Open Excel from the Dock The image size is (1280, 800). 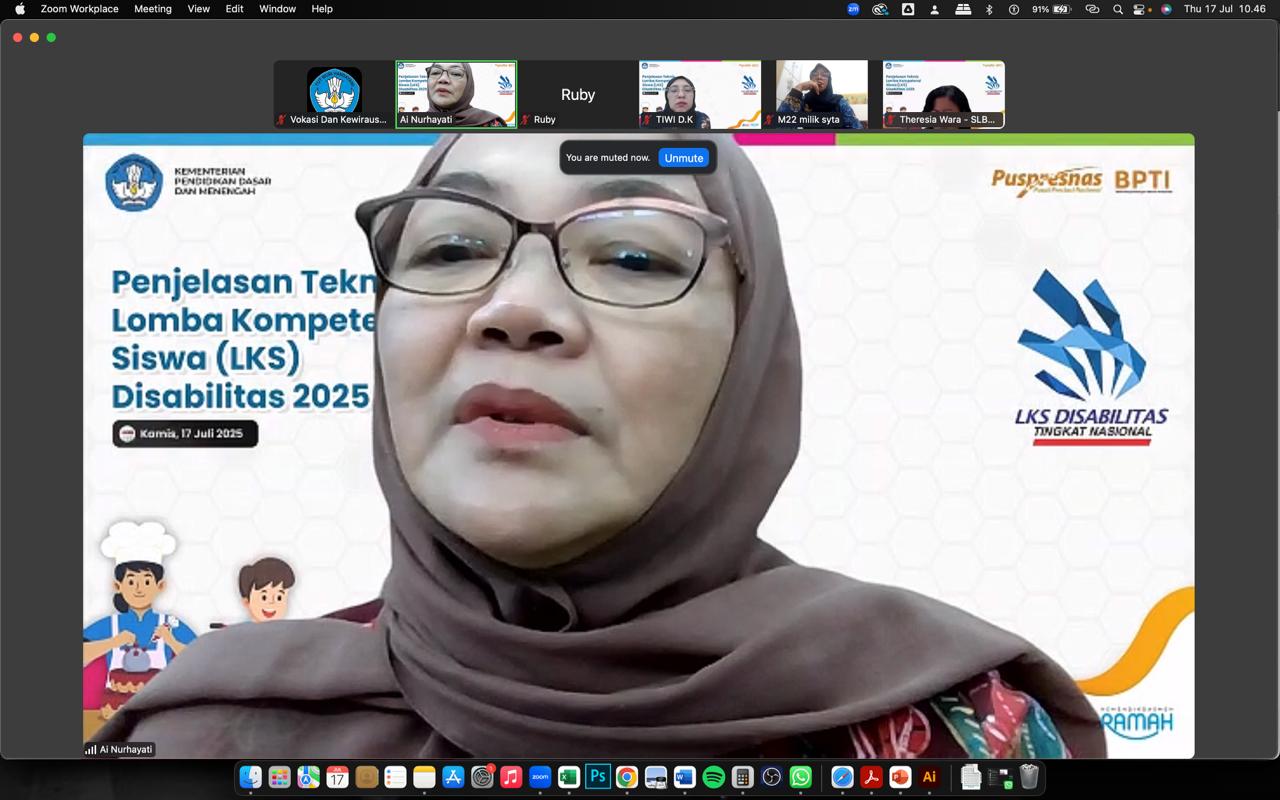[569, 777]
